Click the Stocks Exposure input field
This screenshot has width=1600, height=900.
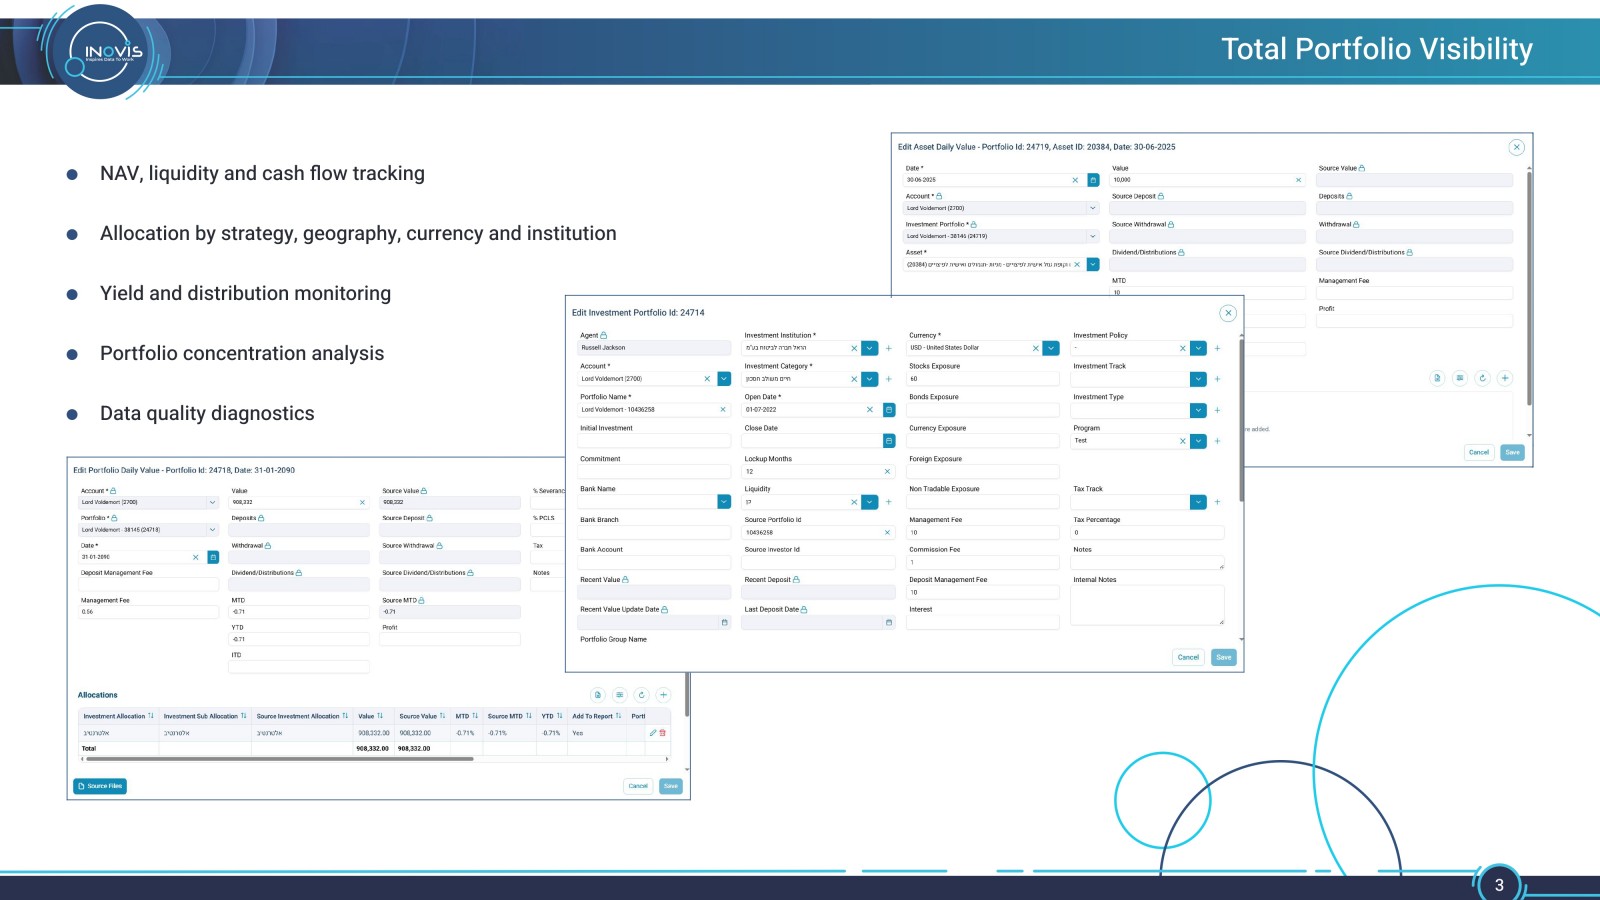coord(983,379)
